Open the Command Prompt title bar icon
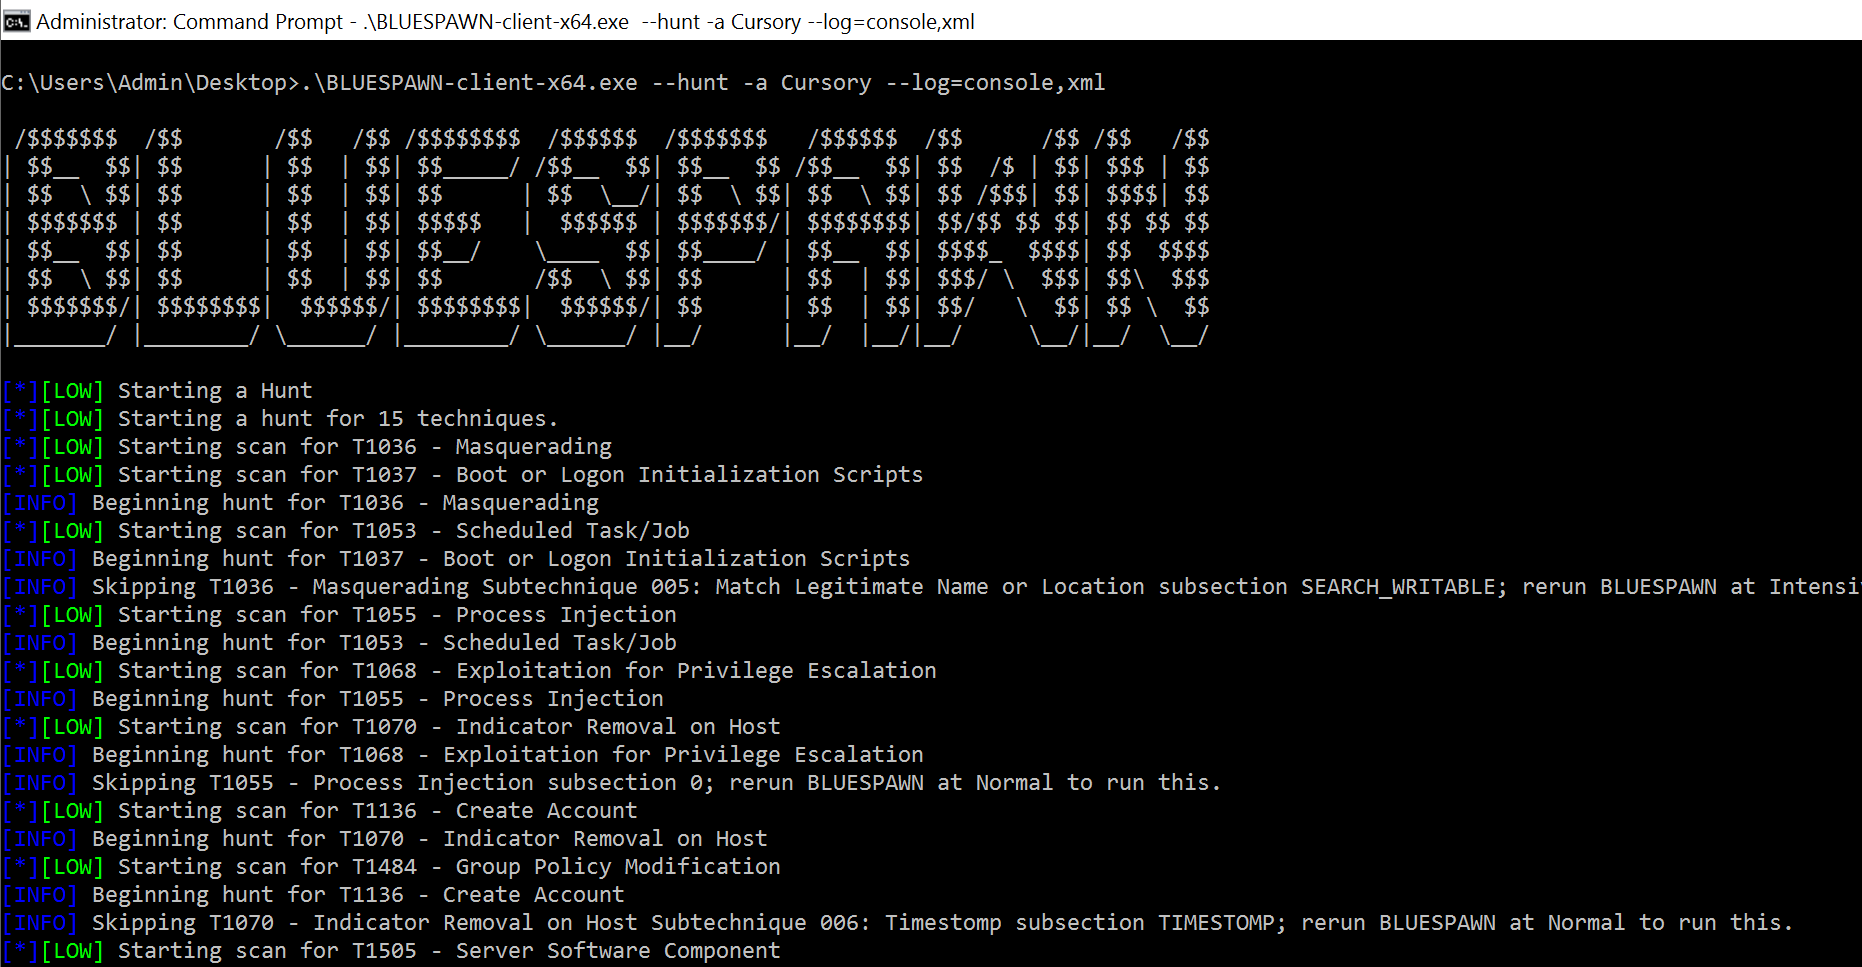The height and width of the screenshot is (967, 1862). pyautogui.click(x=17, y=21)
